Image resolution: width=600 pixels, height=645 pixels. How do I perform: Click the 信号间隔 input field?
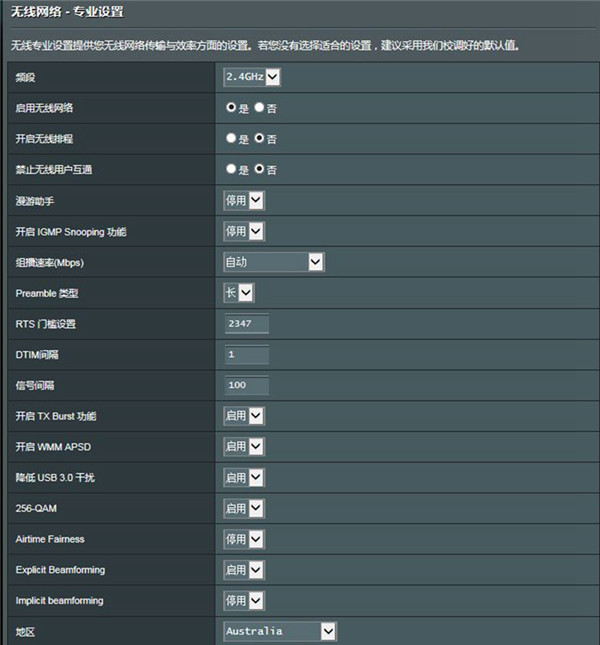coord(246,385)
